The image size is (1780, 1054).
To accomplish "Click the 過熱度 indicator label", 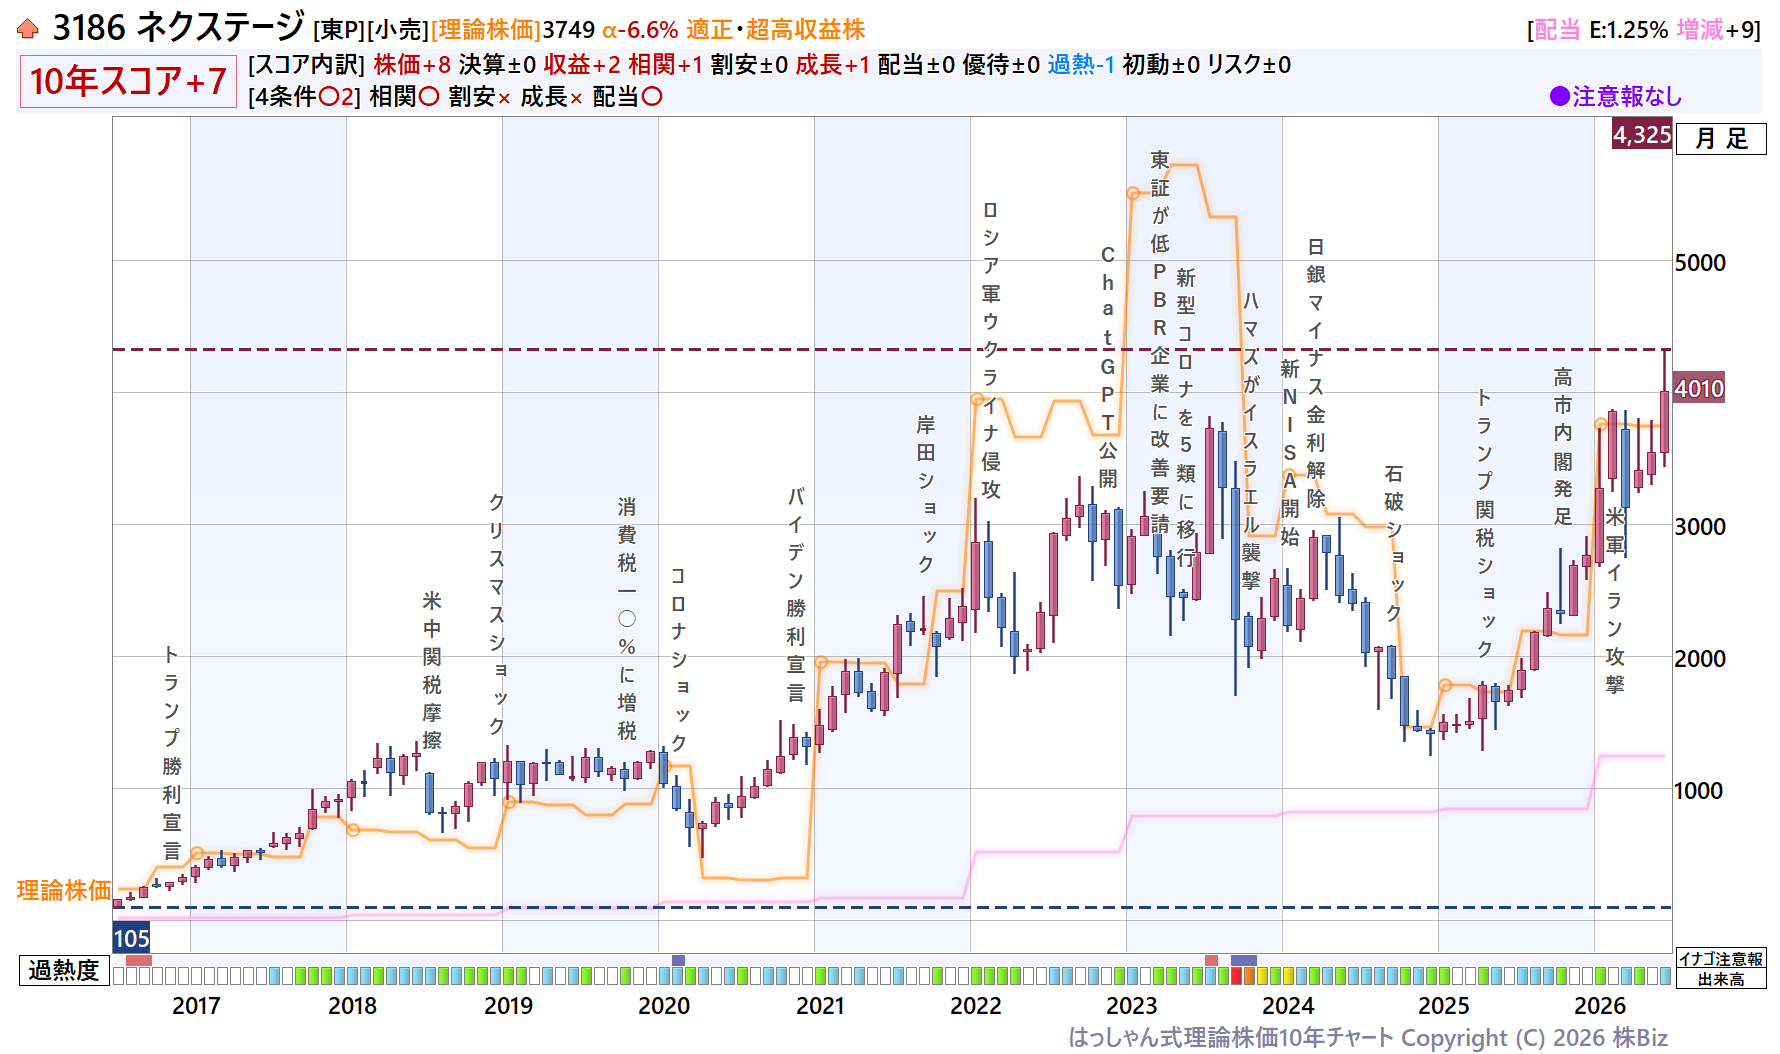I will point(64,970).
